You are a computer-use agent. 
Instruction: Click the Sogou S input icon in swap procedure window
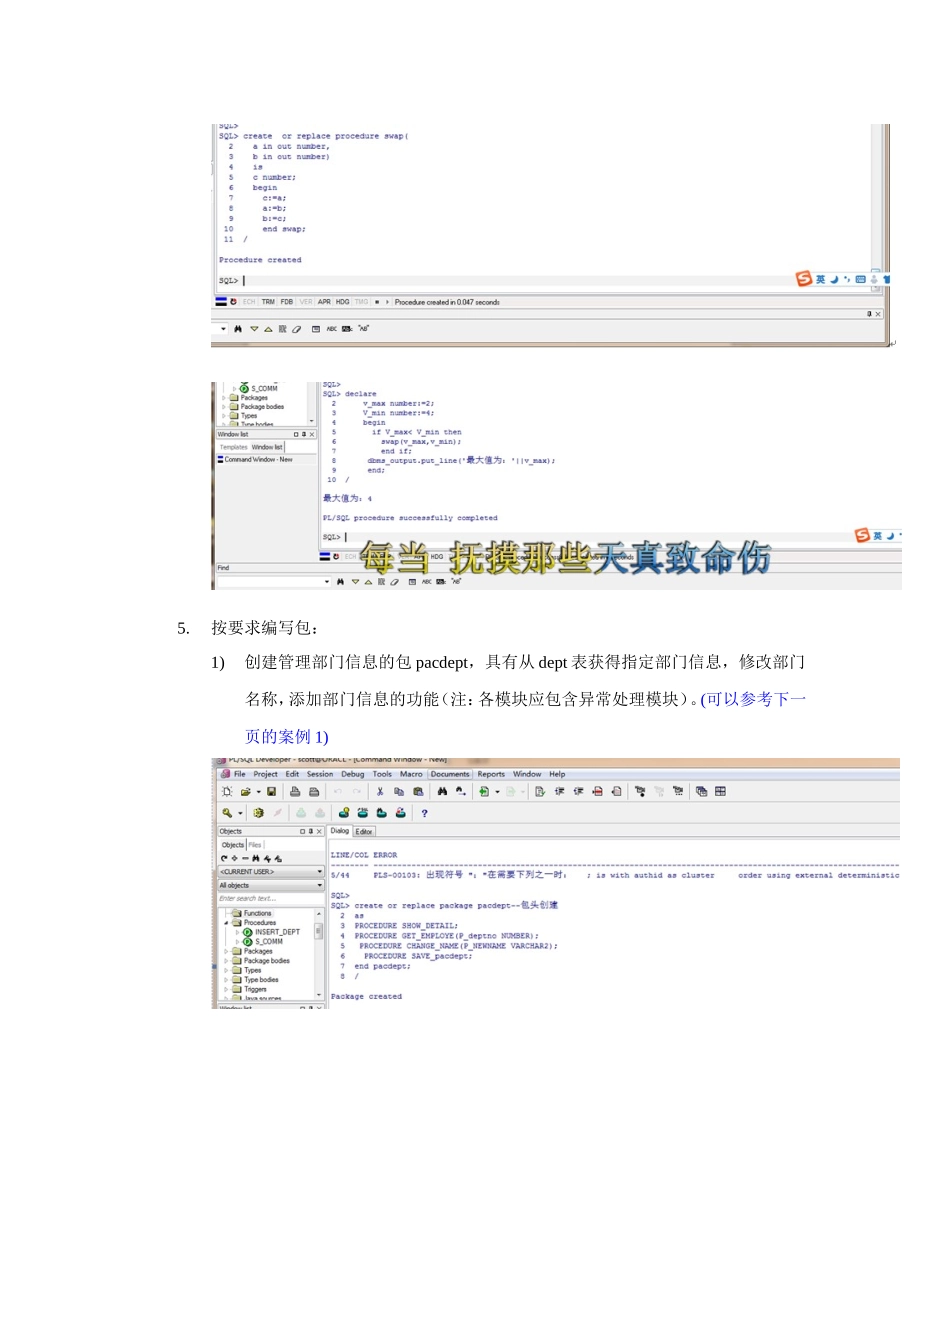pos(804,279)
